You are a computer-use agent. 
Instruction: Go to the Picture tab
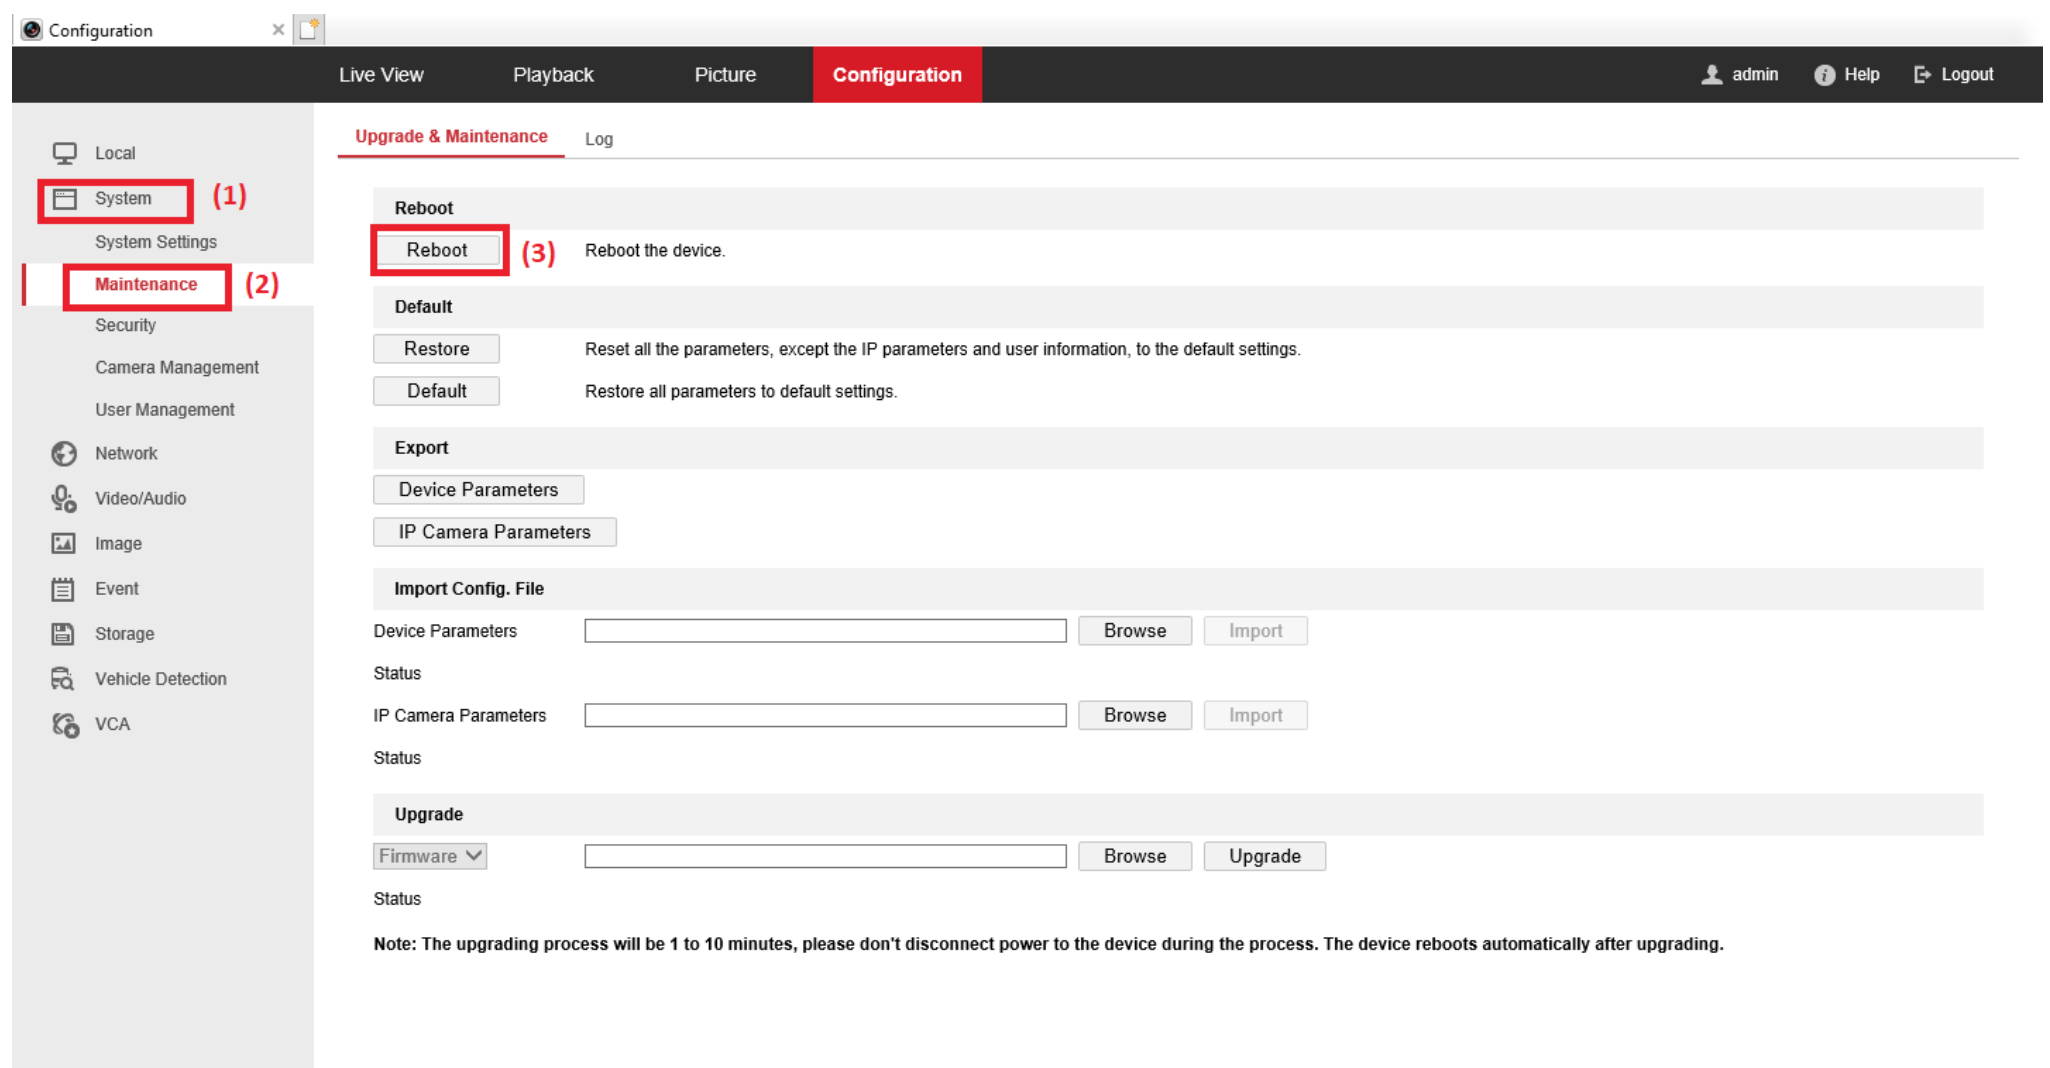pos(725,75)
